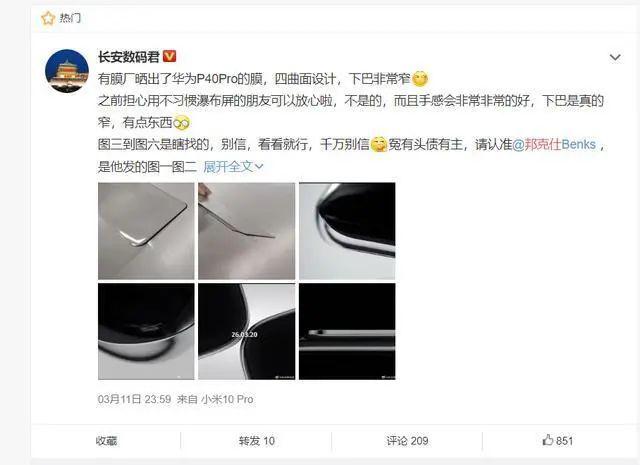Click the 小米10 Pro source link

click(227, 399)
